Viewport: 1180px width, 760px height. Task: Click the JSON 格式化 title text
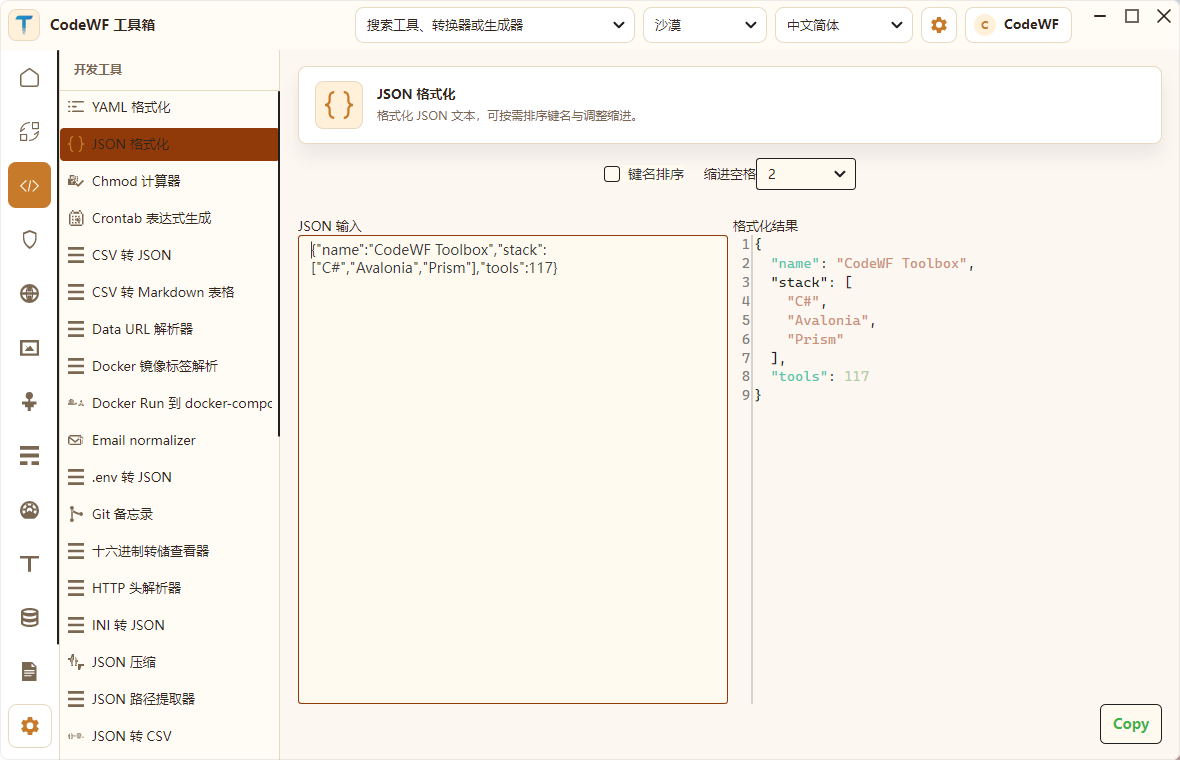coord(415,94)
